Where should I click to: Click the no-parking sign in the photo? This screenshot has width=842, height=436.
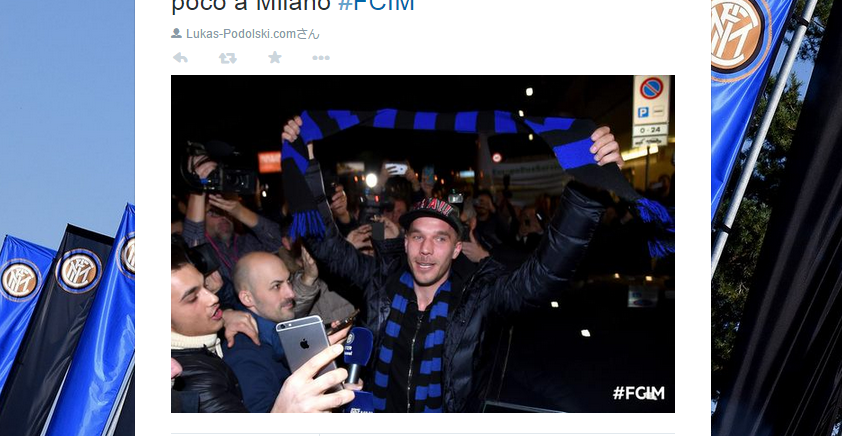(651, 89)
